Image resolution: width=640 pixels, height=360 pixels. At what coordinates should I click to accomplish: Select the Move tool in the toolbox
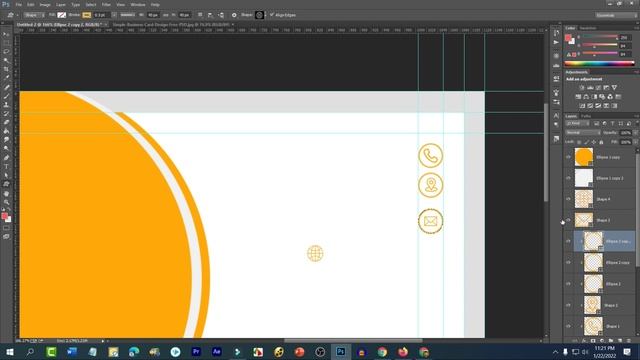(x=6, y=34)
